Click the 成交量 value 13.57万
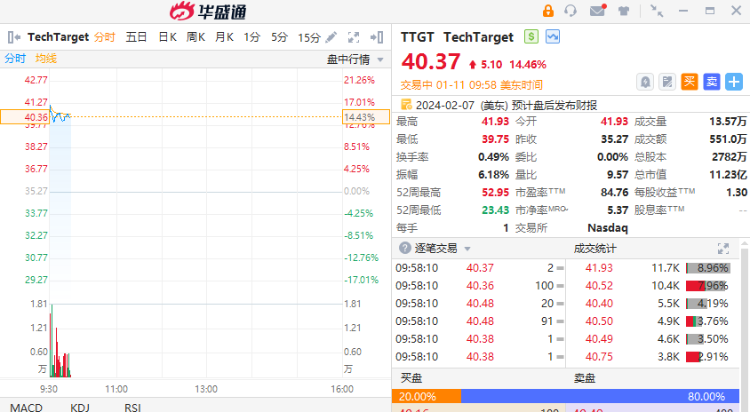 click(x=728, y=121)
